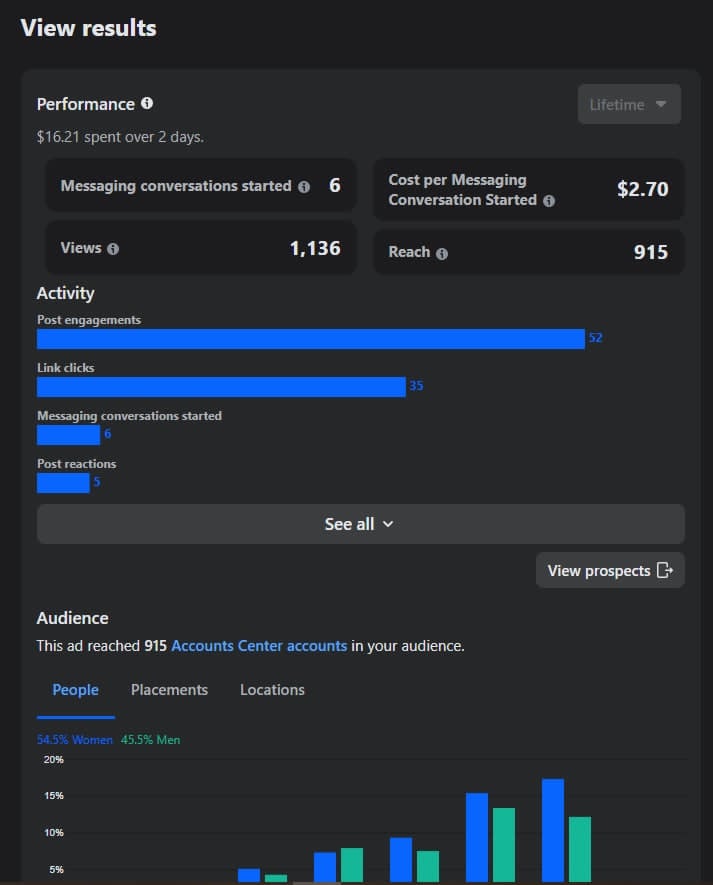Screen dimensions: 713x885
Task: Click the '45.5% Men' legend label
Action: coord(150,740)
